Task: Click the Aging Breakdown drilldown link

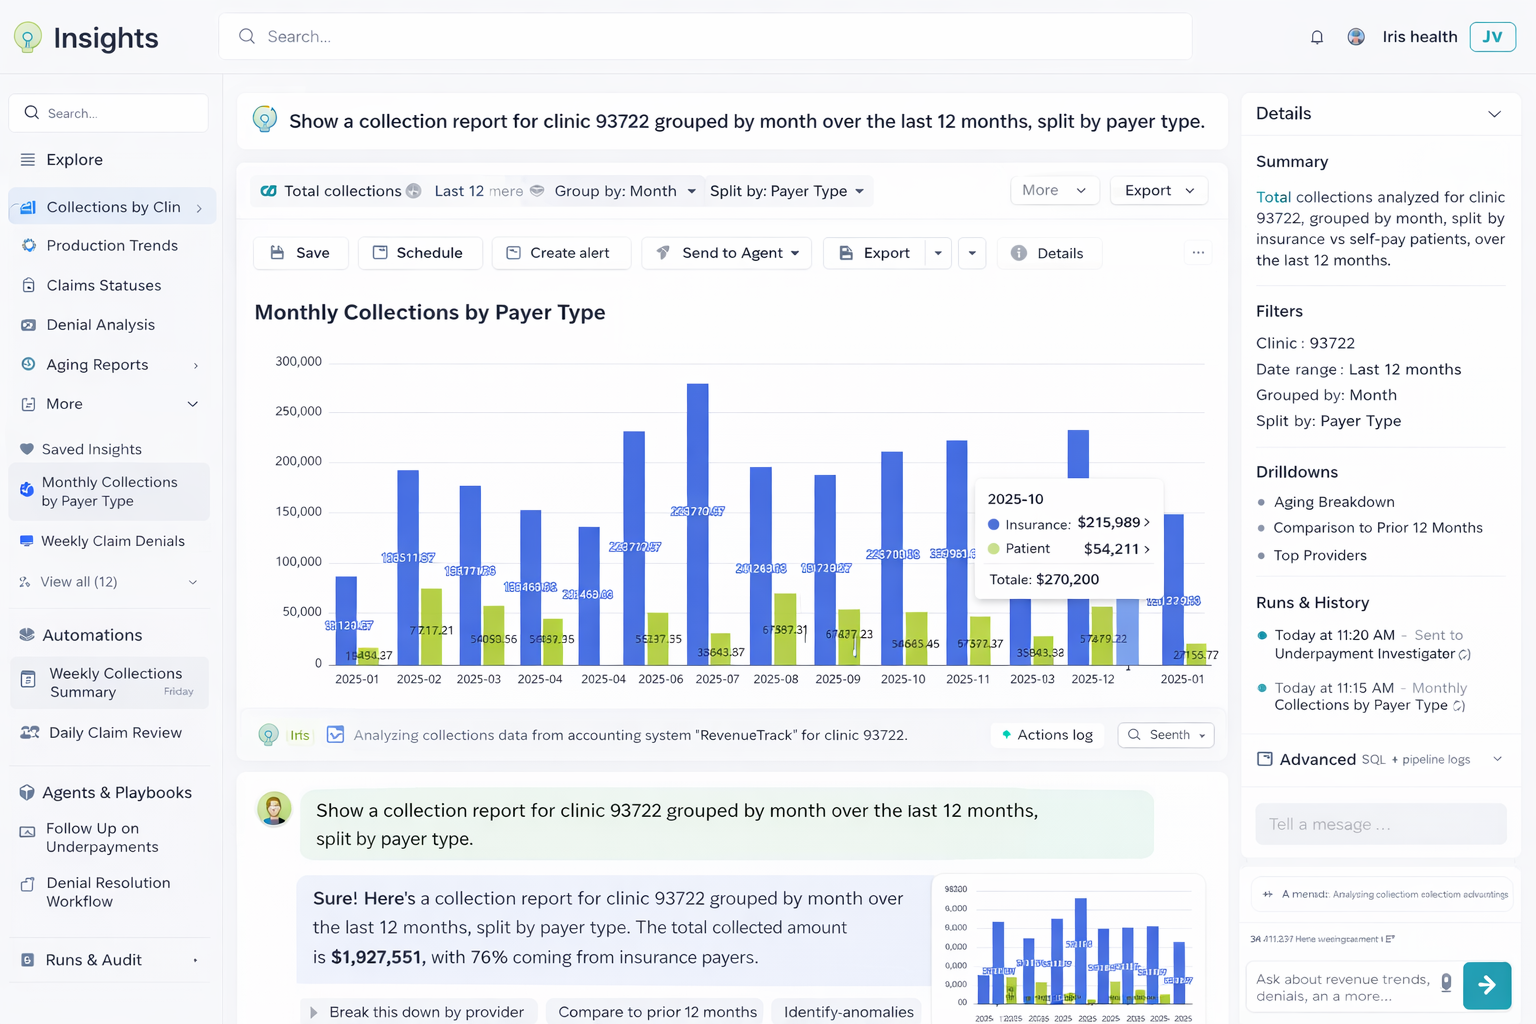Action: pos(1334,501)
